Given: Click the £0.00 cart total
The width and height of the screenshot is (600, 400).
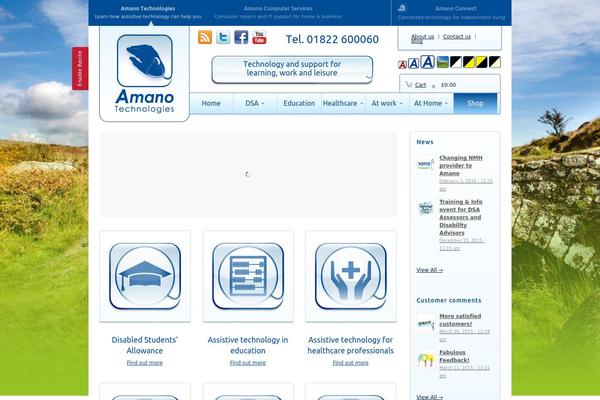Looking at the screenshot, I should pyautogui.click(x=448, y=85).
